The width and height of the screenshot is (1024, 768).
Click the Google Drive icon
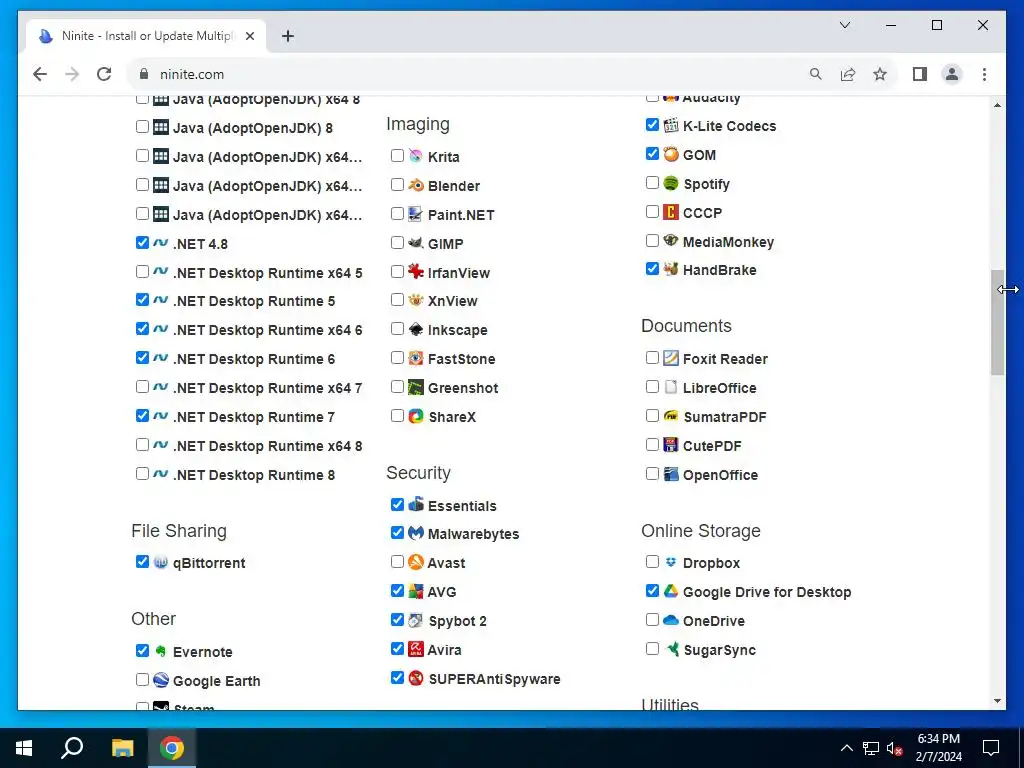pyautogui.click(x=671, y=591)
